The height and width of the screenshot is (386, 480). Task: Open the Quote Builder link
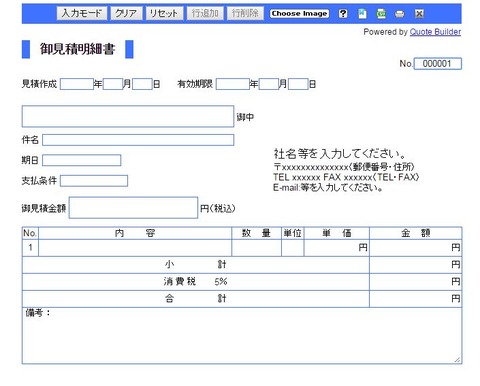coord(435,32)
